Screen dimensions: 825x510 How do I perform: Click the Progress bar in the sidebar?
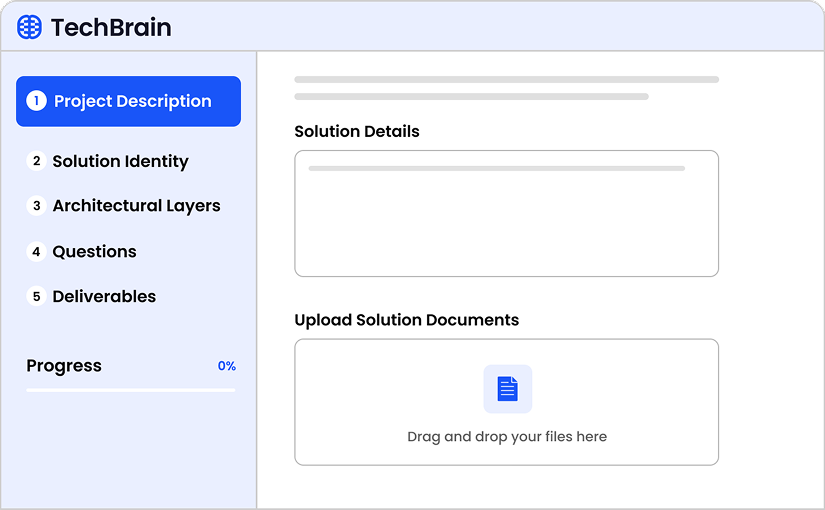(131, 390)
